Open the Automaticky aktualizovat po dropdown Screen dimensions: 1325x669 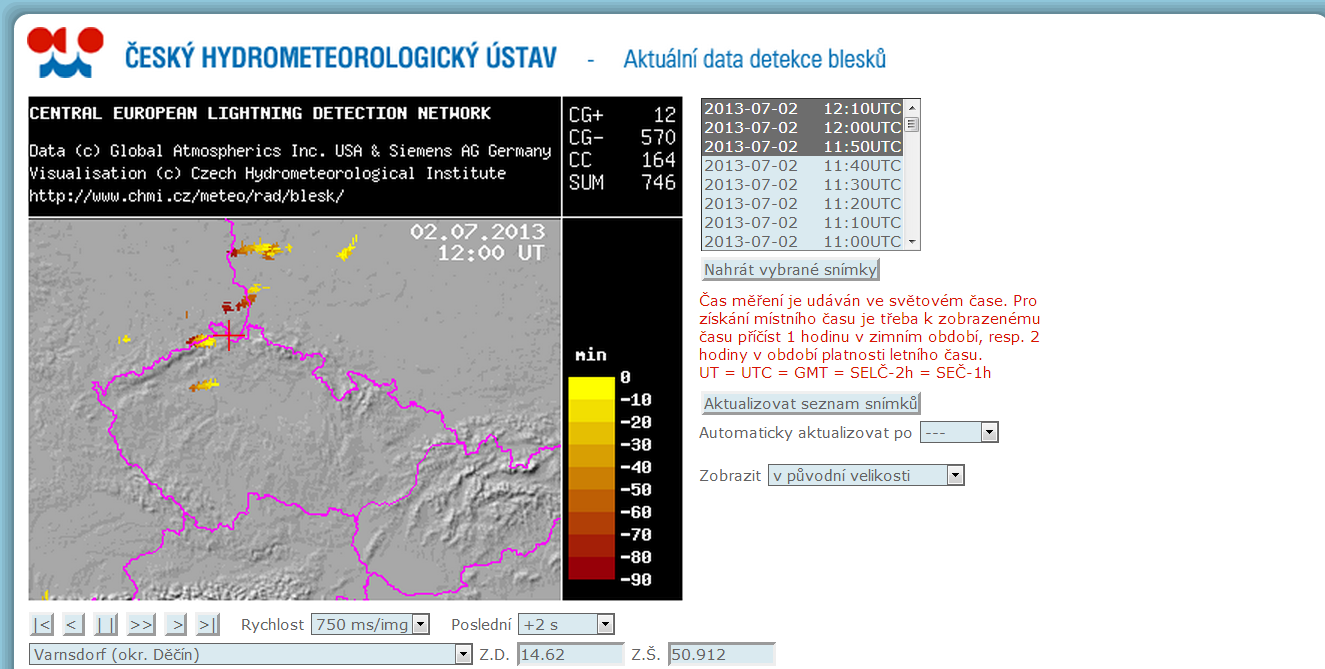(x=989, y=433)
